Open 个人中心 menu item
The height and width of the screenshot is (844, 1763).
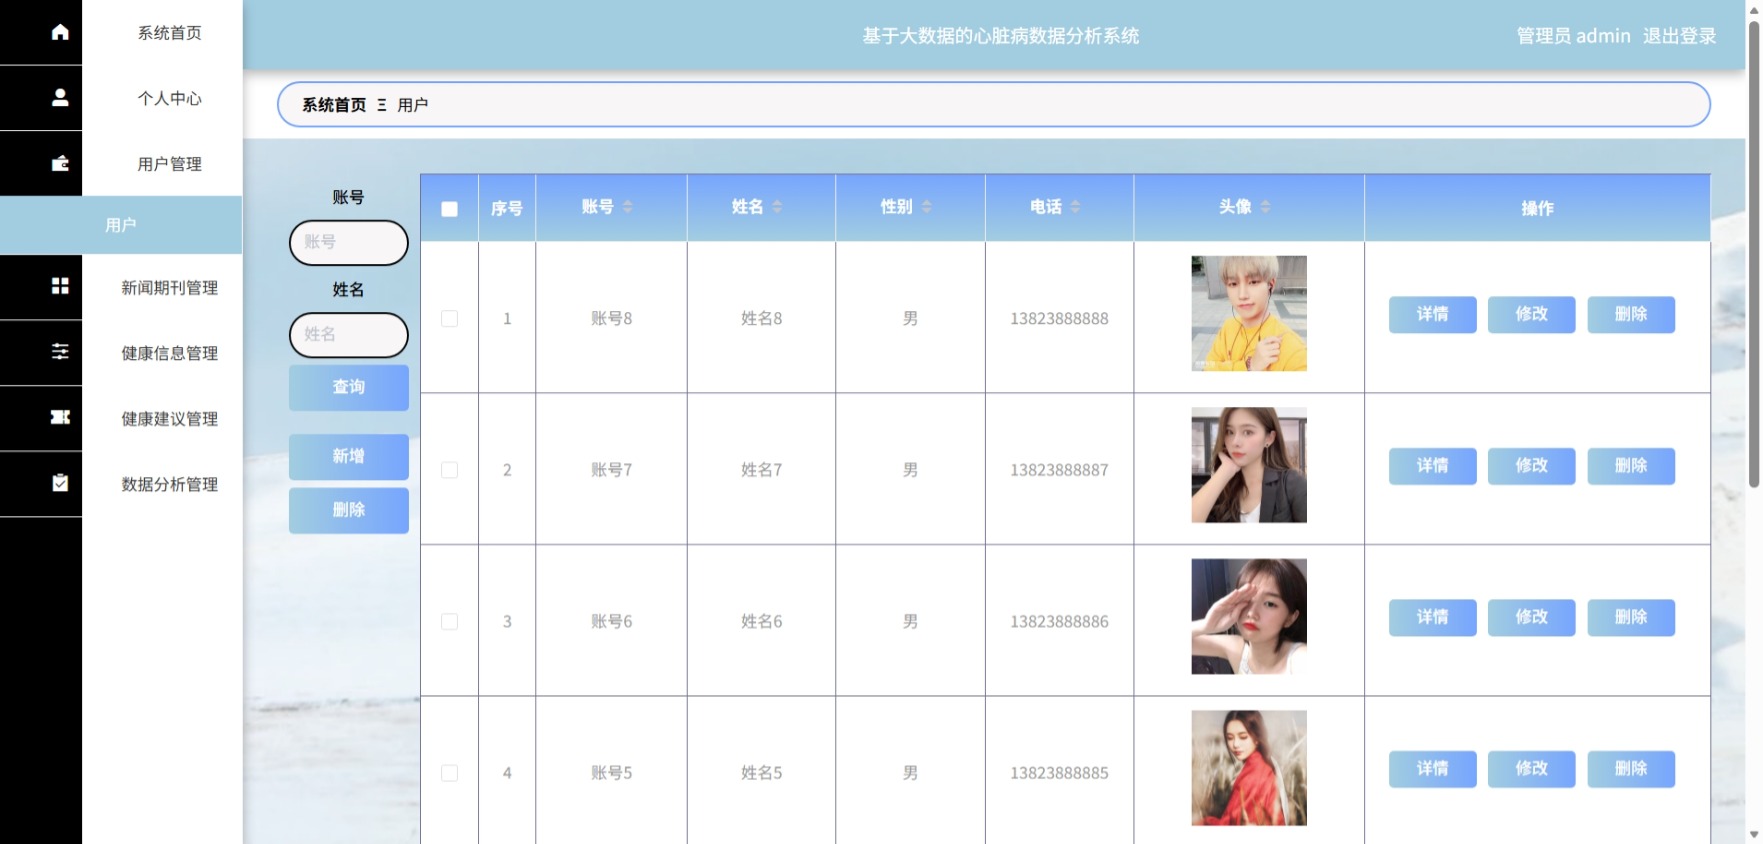[169, 98]
